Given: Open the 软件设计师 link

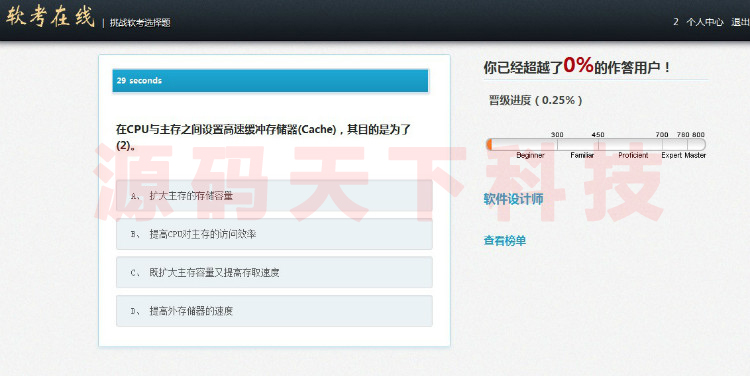Looking at the screenshot, I should (513, 199).
